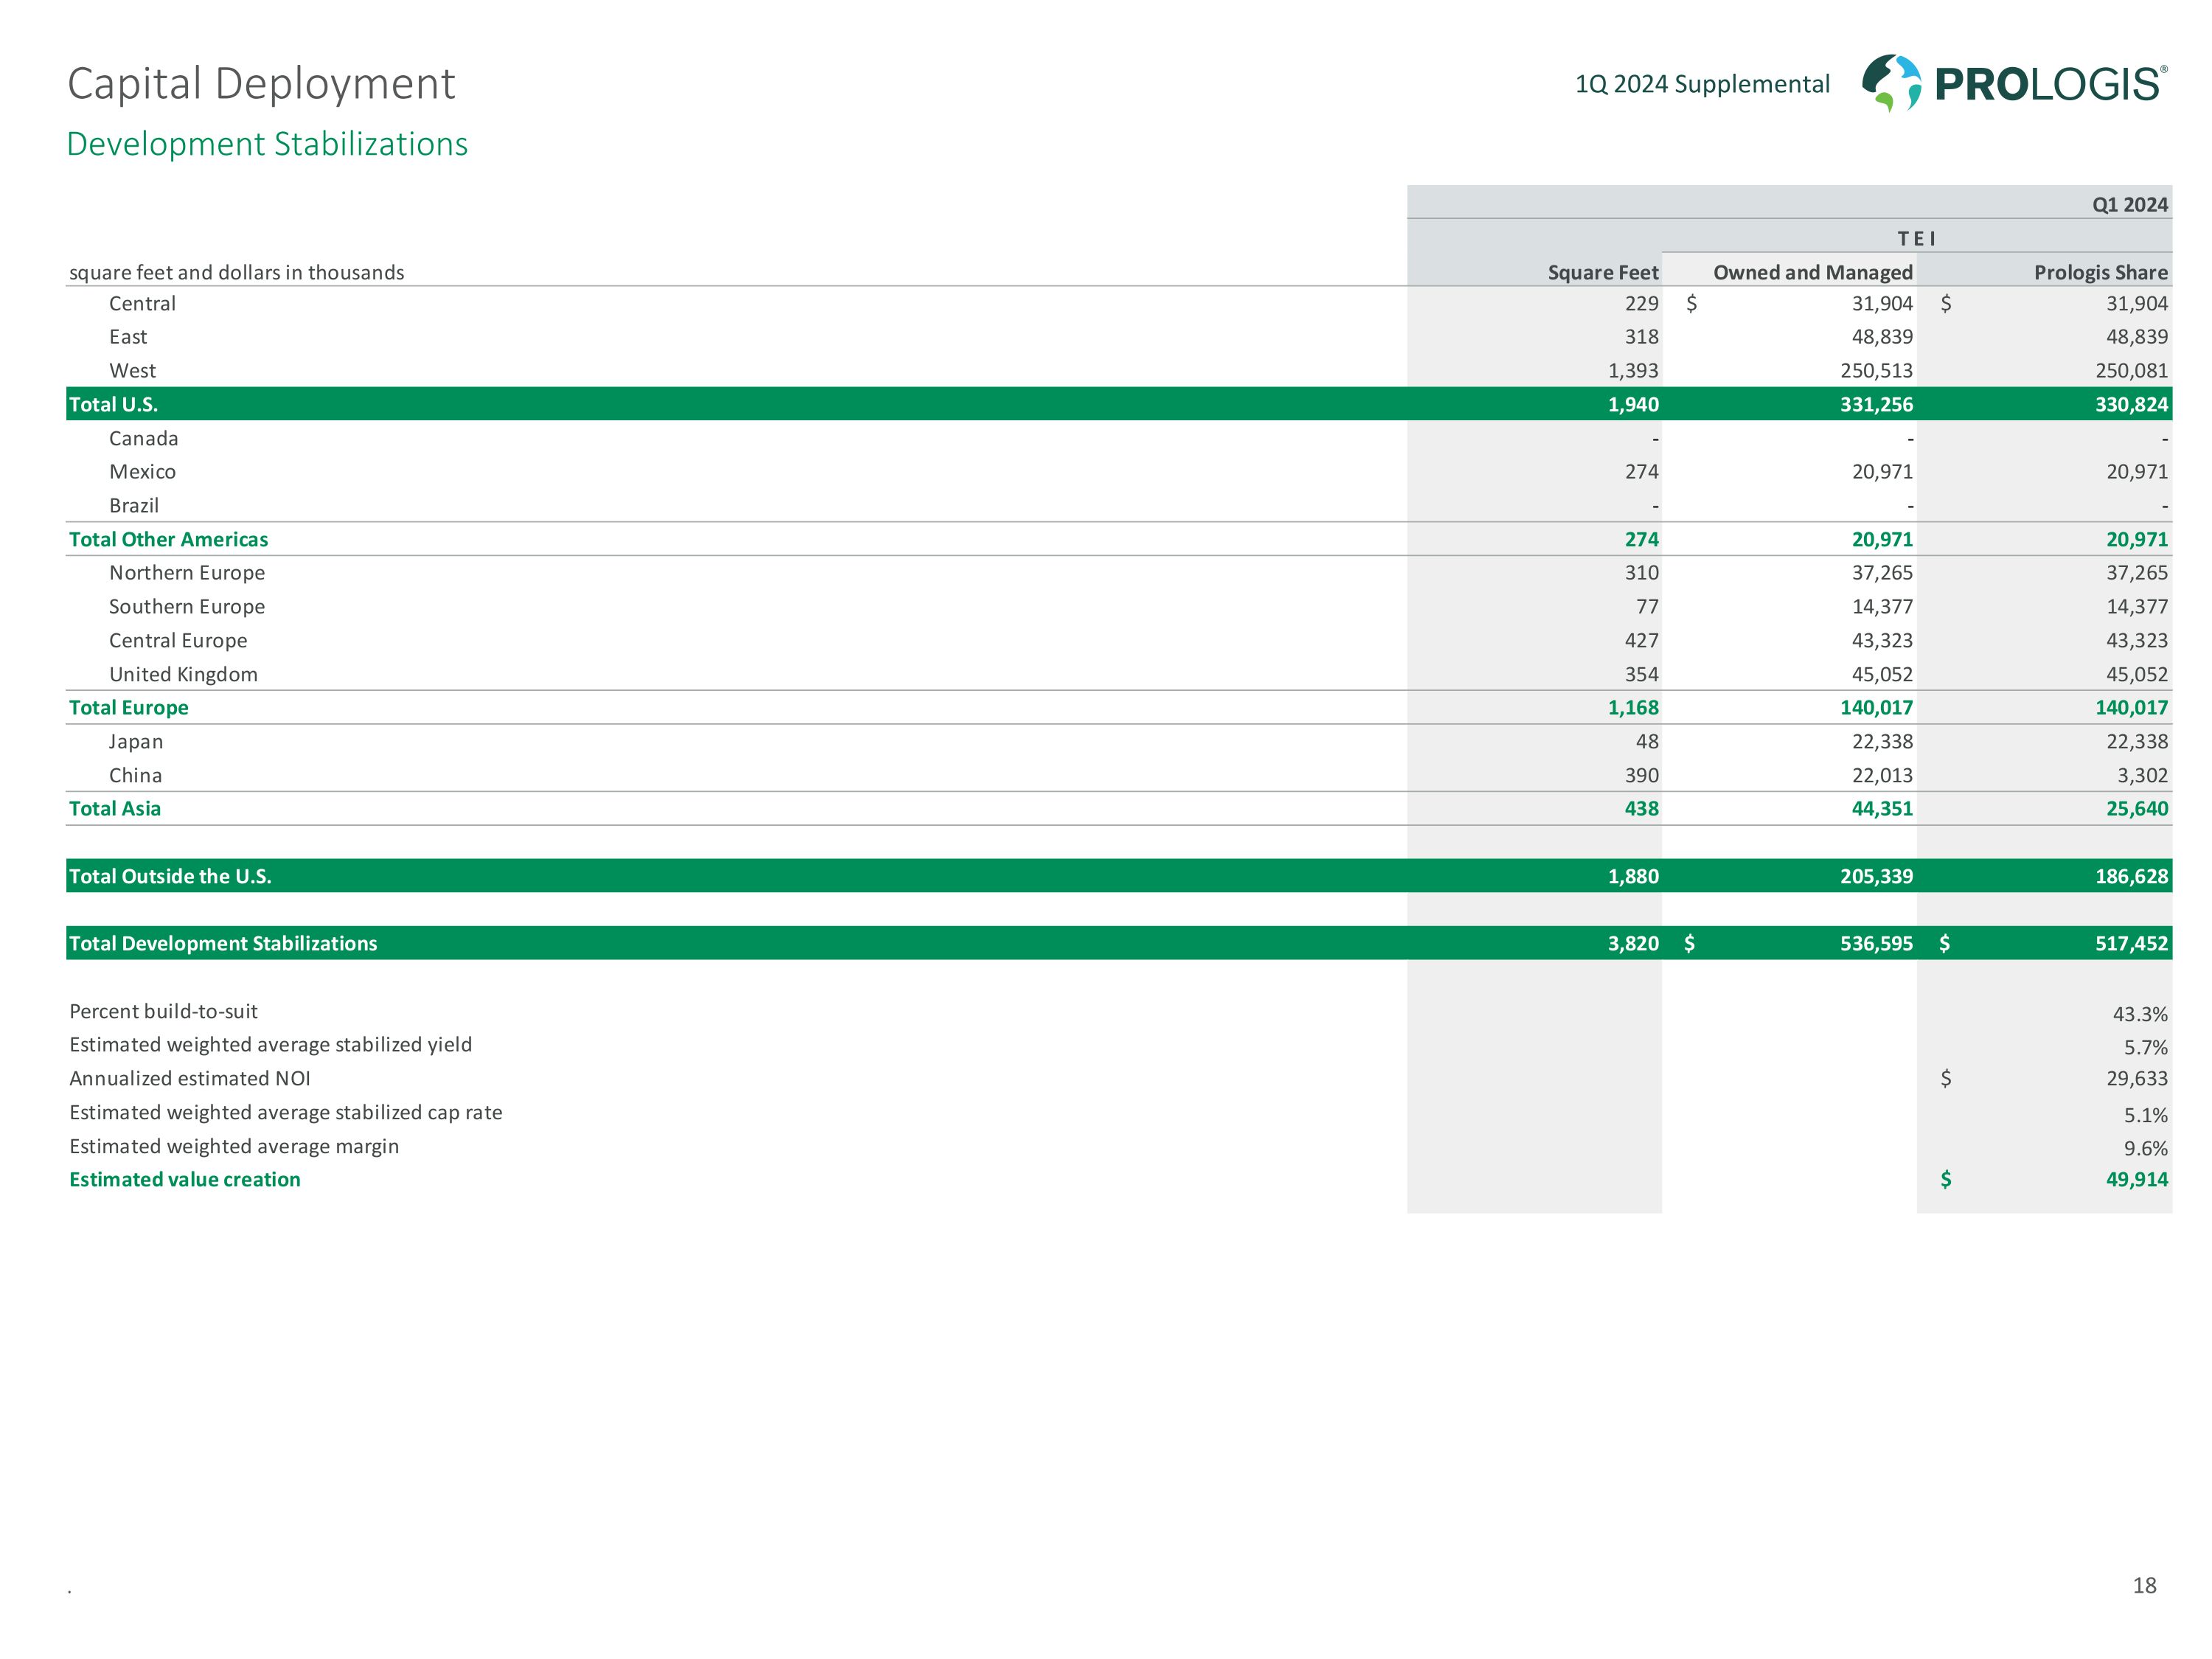Click the Prologis globe logo icon

tap(1890, 83)
